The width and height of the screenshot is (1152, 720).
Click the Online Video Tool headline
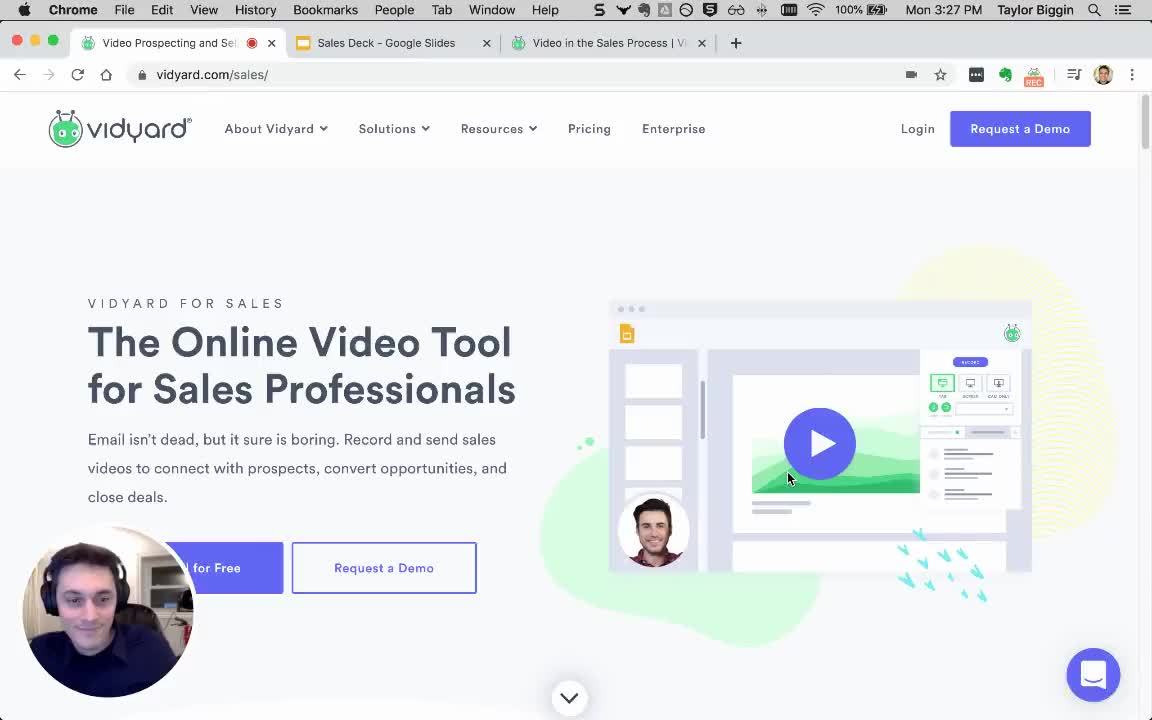click(301, 365)
